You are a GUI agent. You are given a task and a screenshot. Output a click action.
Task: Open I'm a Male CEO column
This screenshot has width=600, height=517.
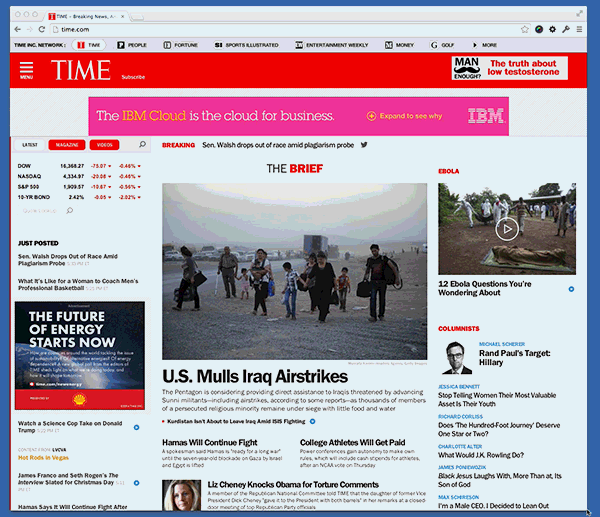[493, 506]
